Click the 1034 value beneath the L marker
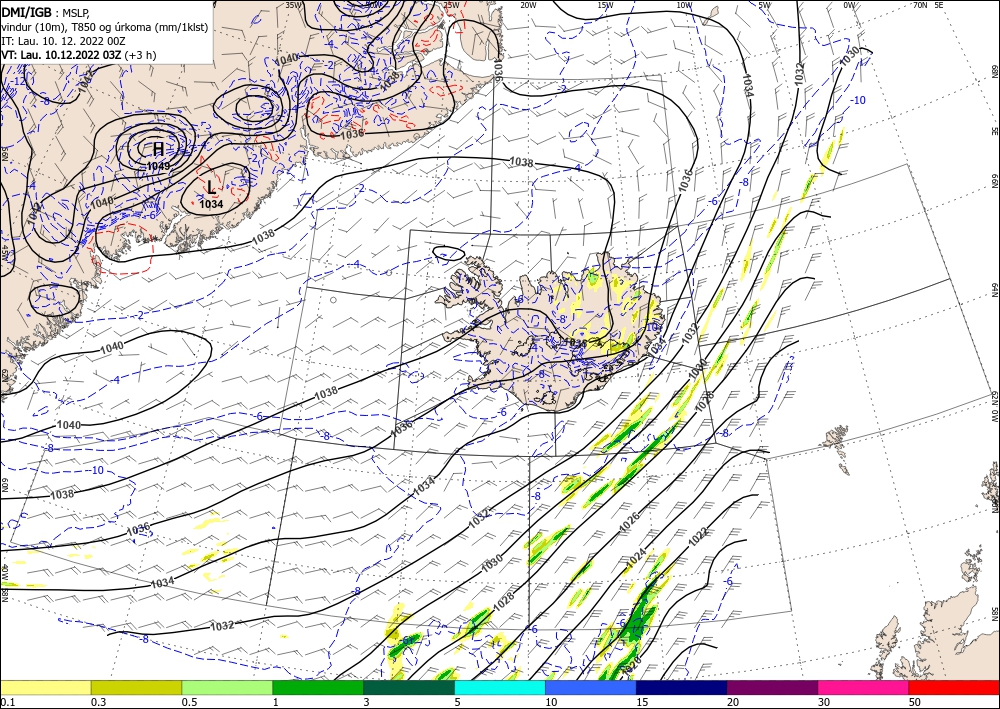 click(211, 204)
